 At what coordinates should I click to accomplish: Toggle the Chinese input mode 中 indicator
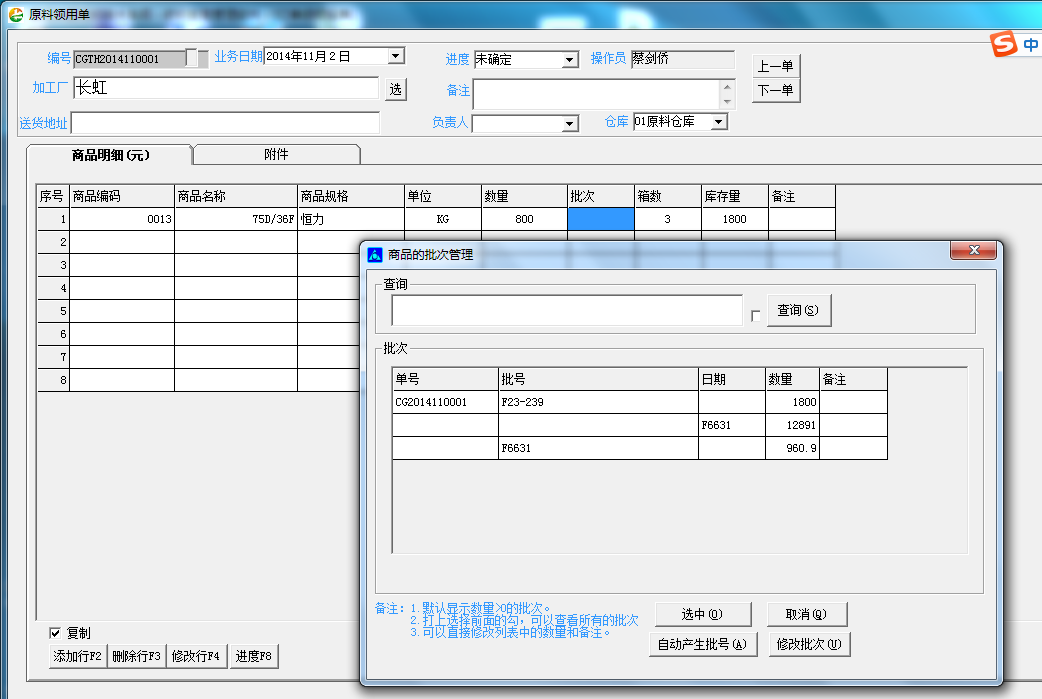click(x=1031, y=45)
